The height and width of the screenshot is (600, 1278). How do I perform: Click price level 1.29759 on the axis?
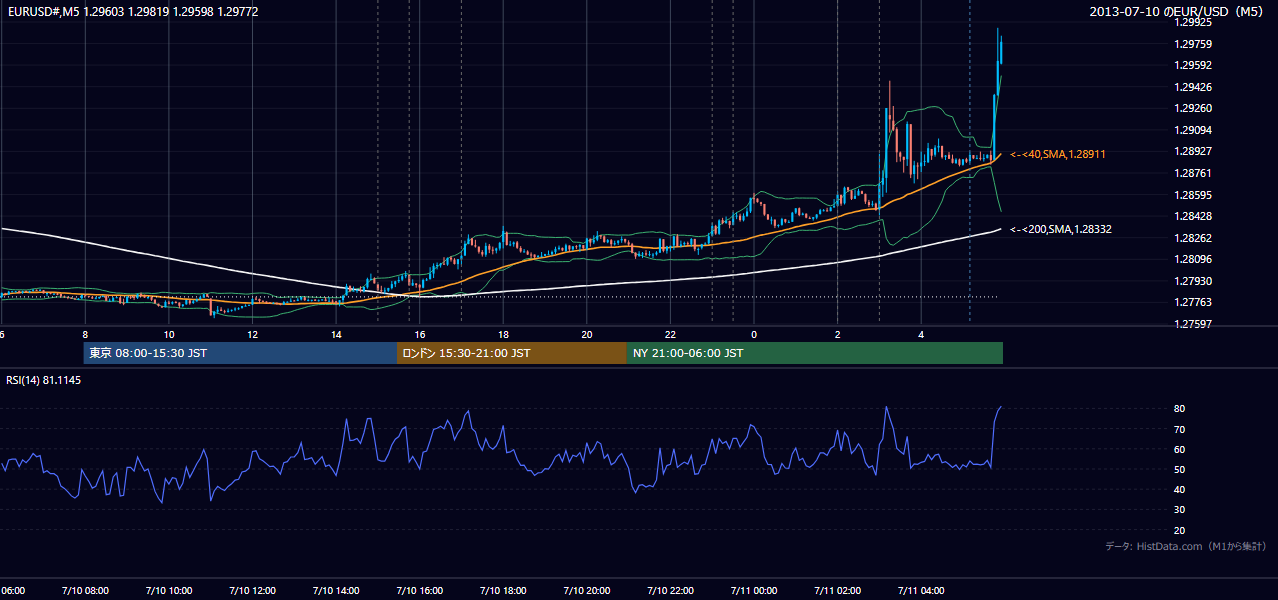1193,43
